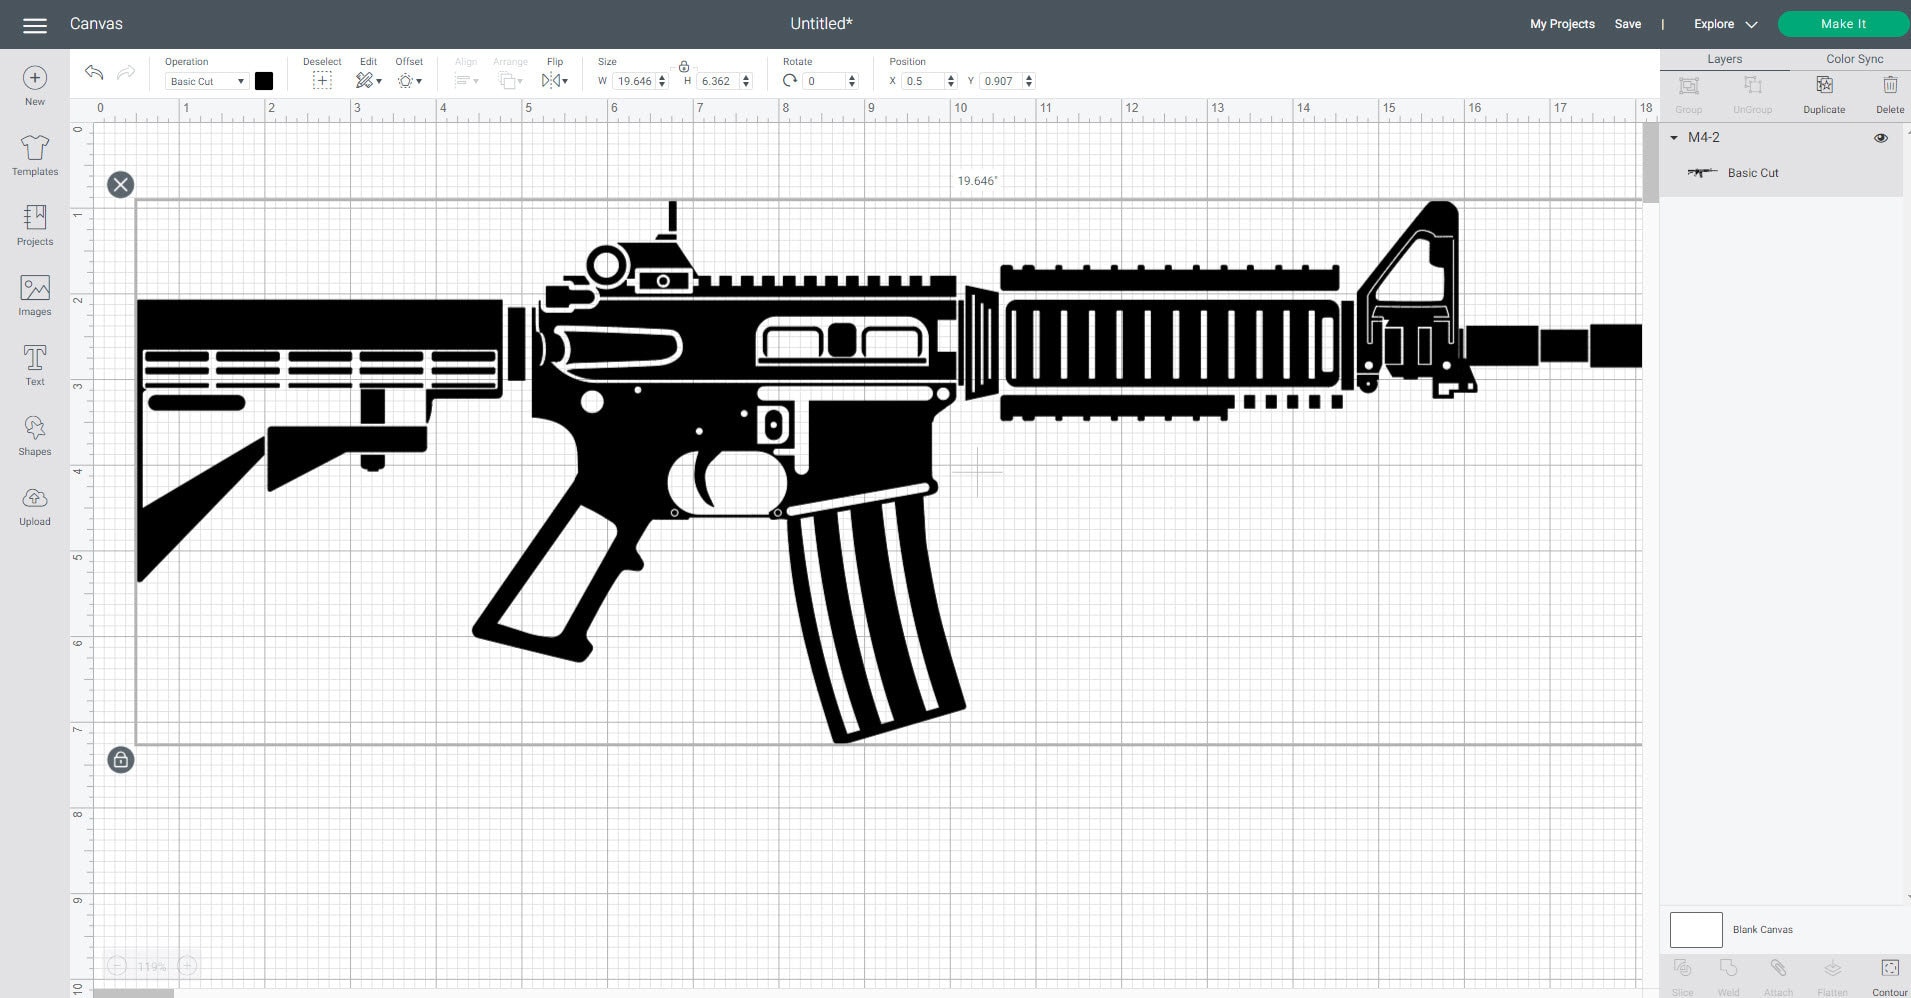Click the Undo arrow

(93, 73)
